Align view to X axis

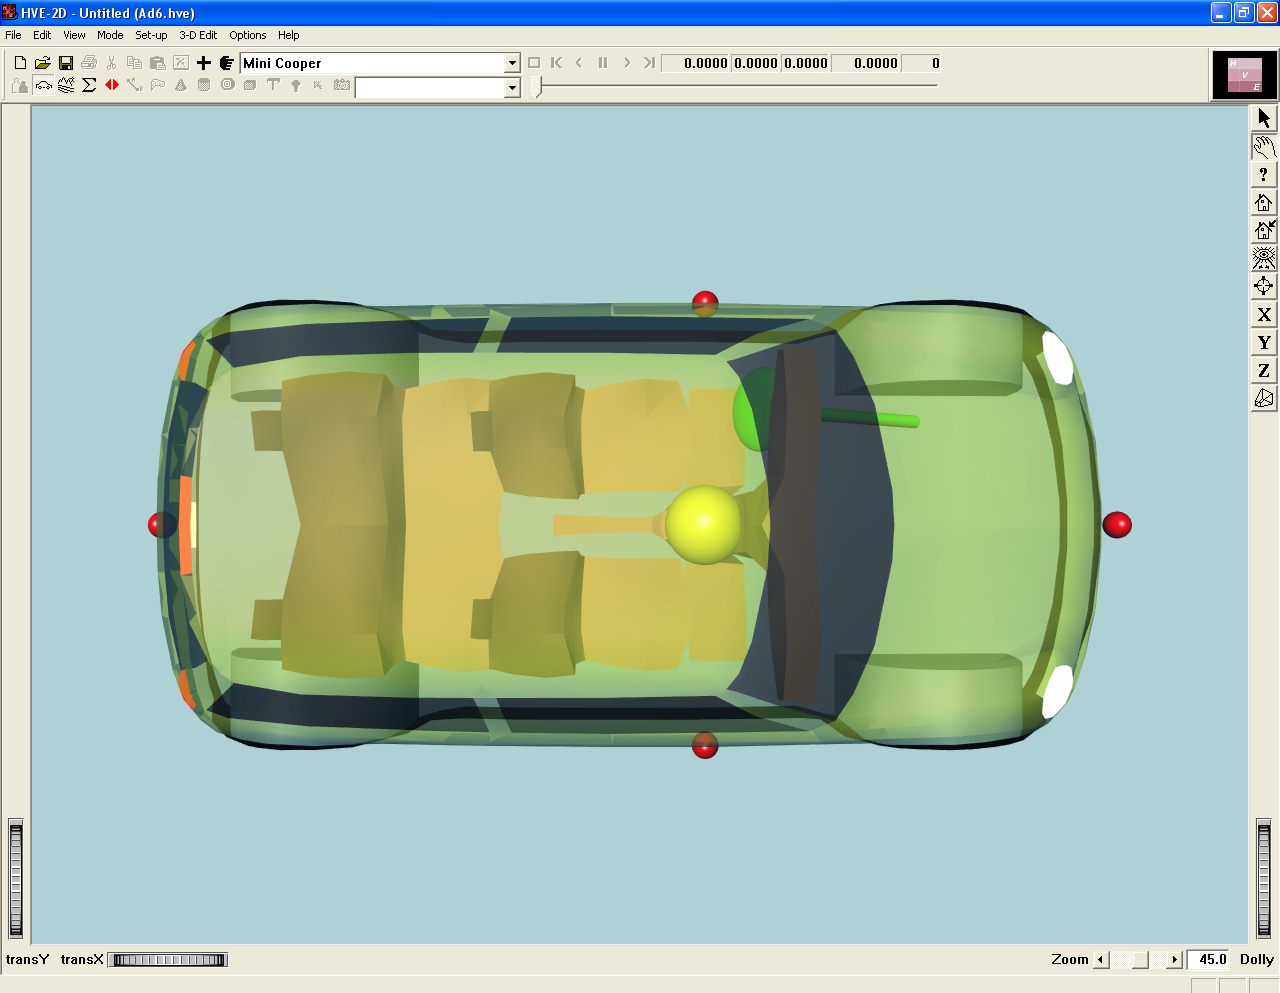pos(1264,314)
